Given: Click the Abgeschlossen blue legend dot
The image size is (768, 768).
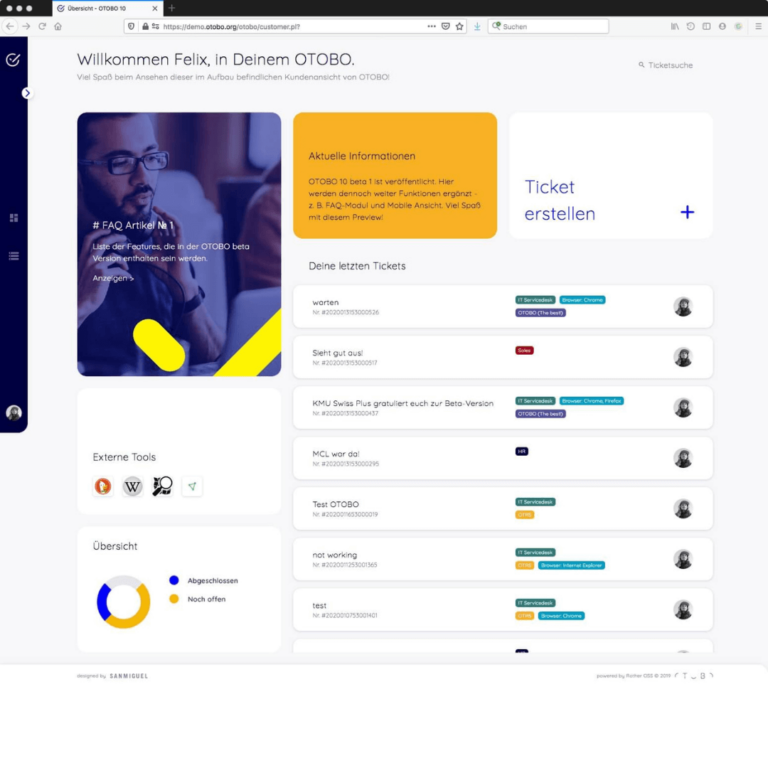Looking at the screenshot, I should coord(174,580).
